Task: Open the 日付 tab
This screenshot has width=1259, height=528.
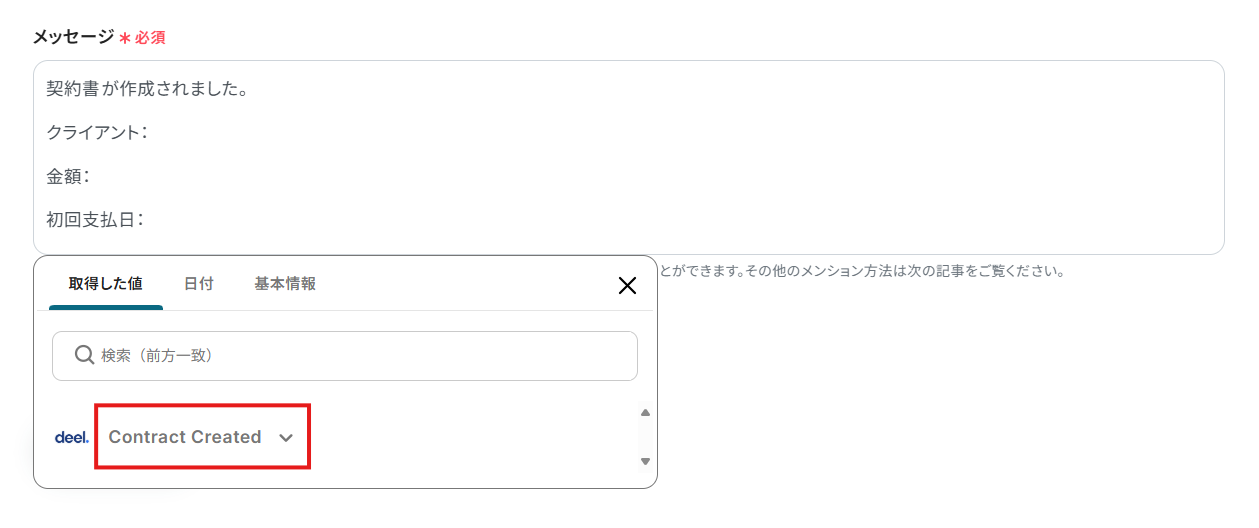Action: point(198,284)
